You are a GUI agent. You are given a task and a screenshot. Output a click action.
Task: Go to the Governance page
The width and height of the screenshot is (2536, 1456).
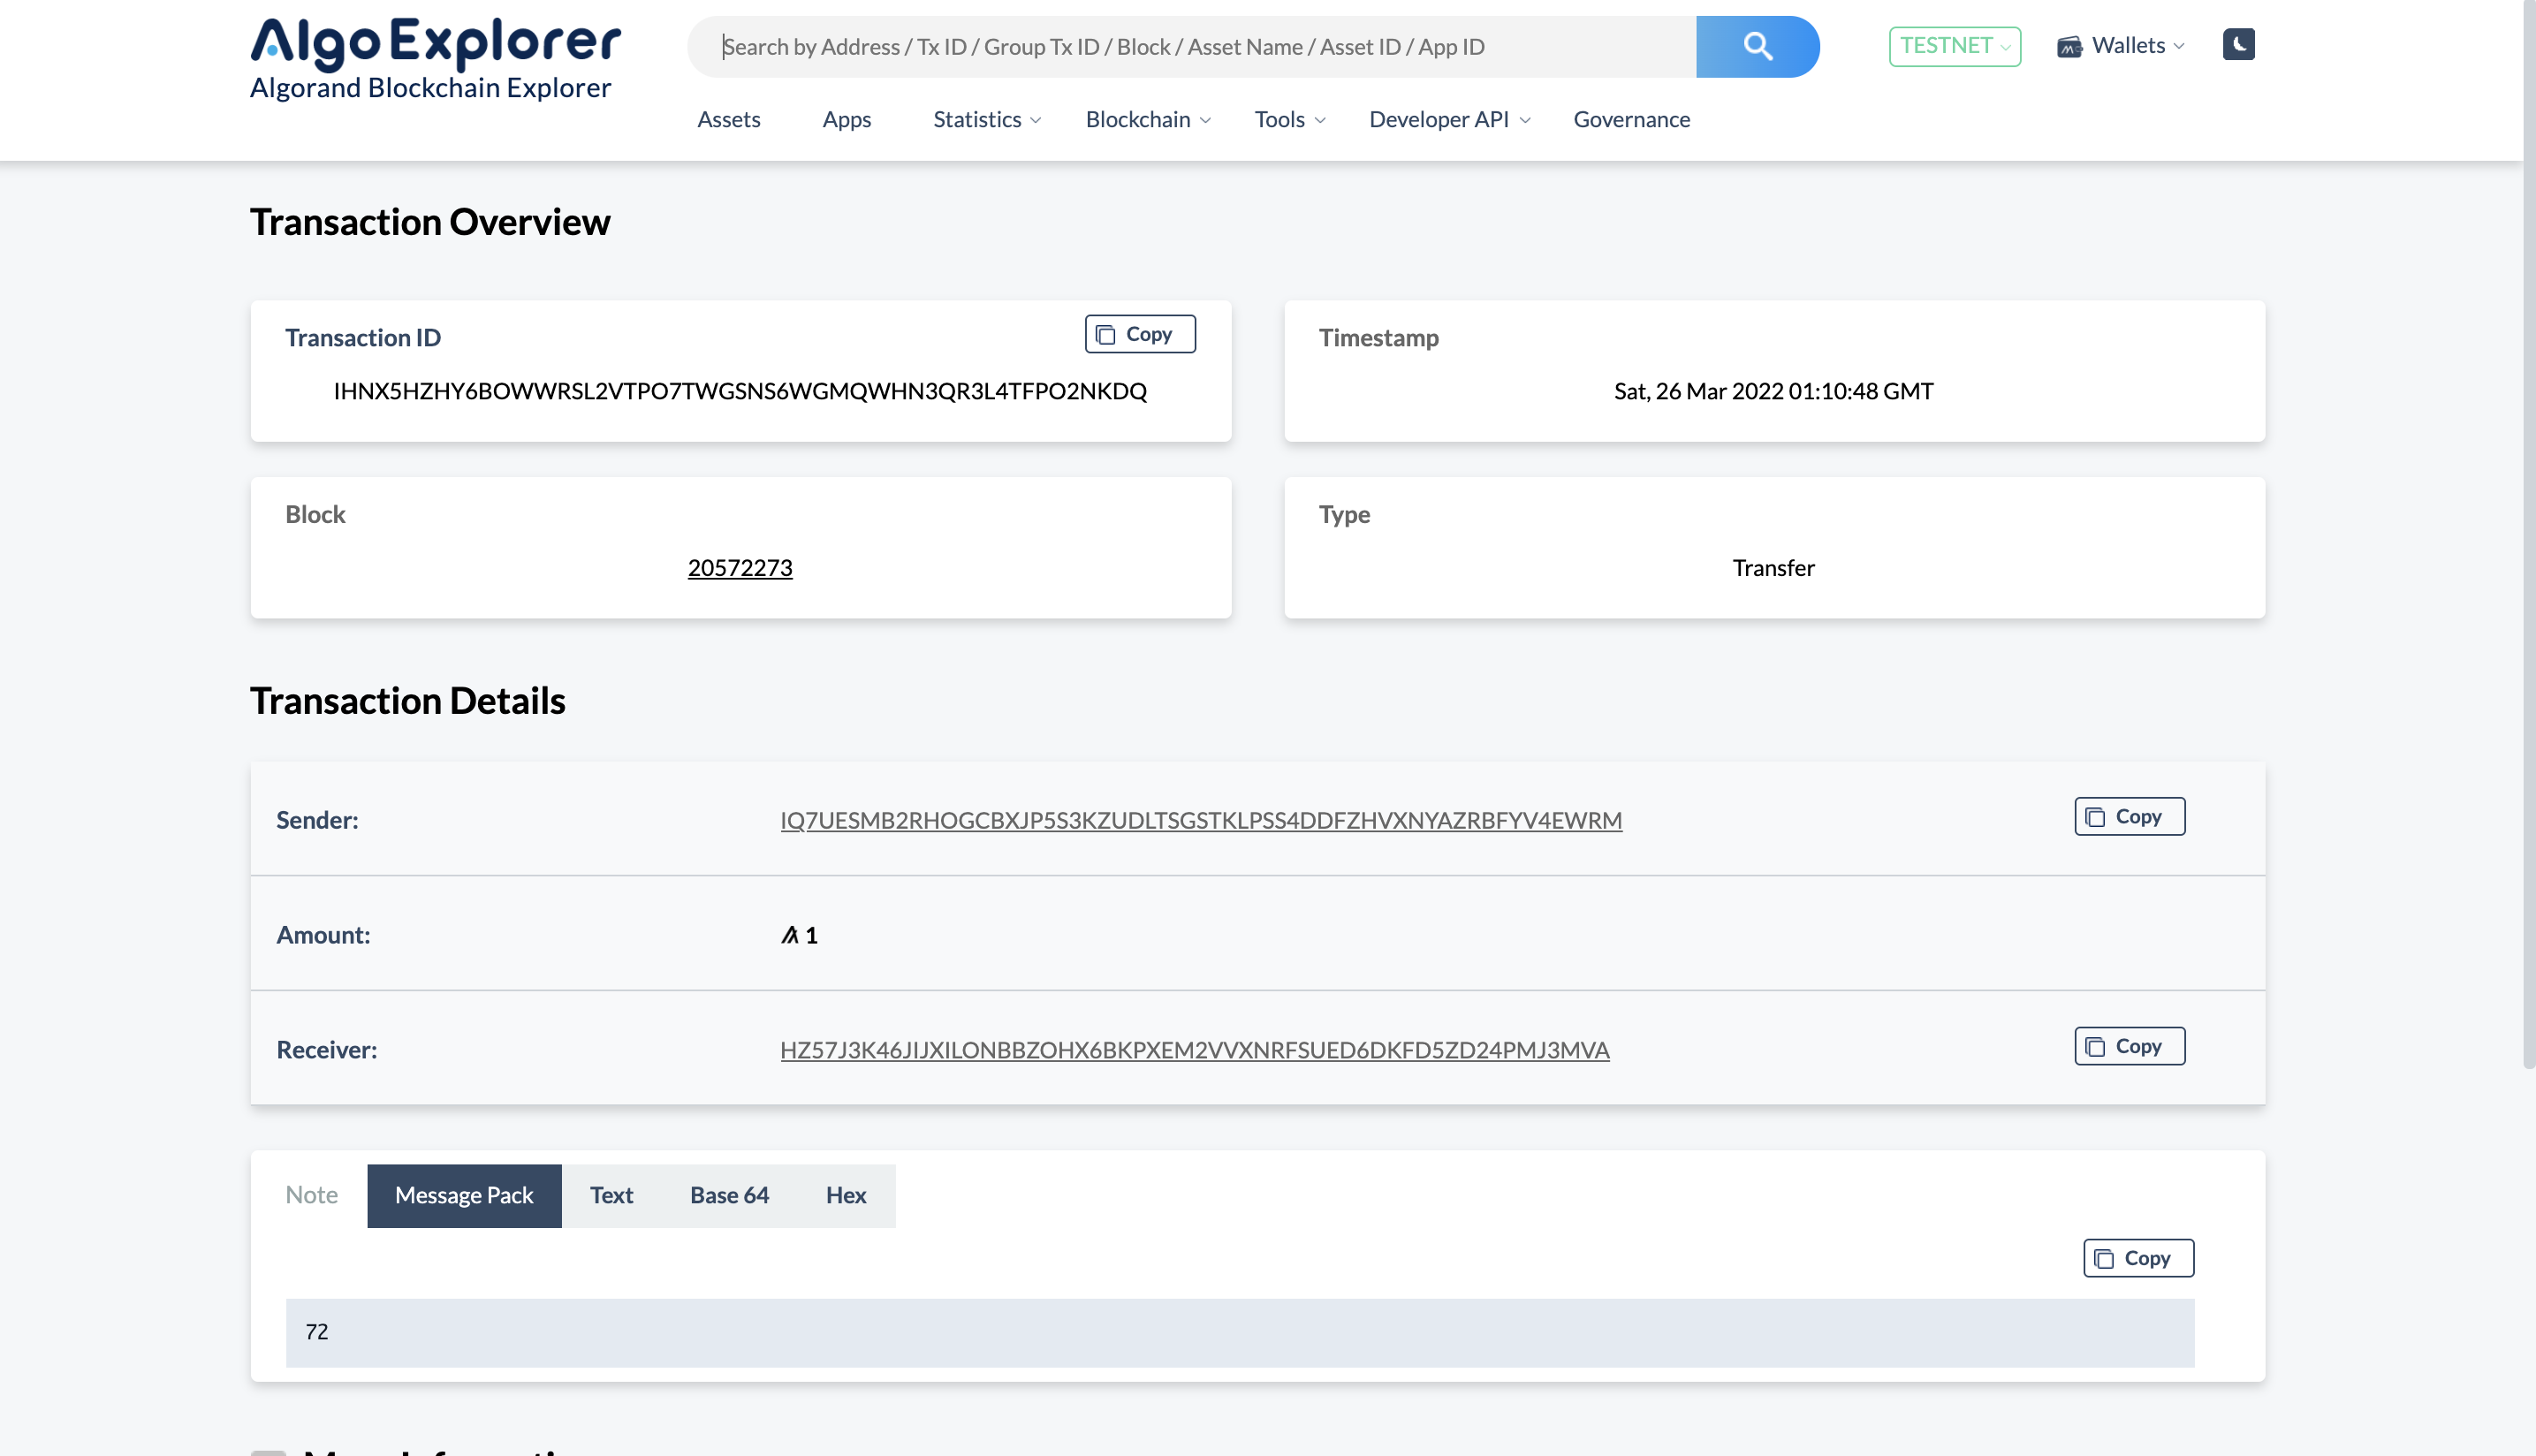point(1631,119)
